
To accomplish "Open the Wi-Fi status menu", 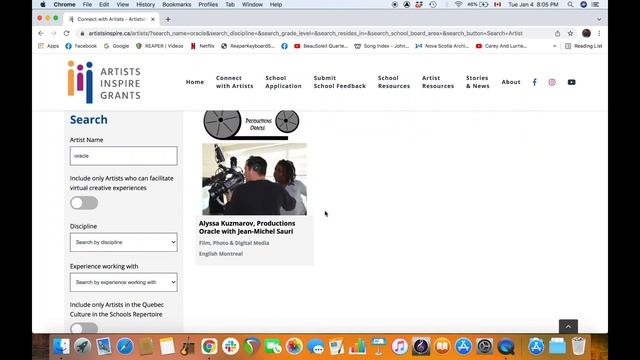I will pos(458,4).
